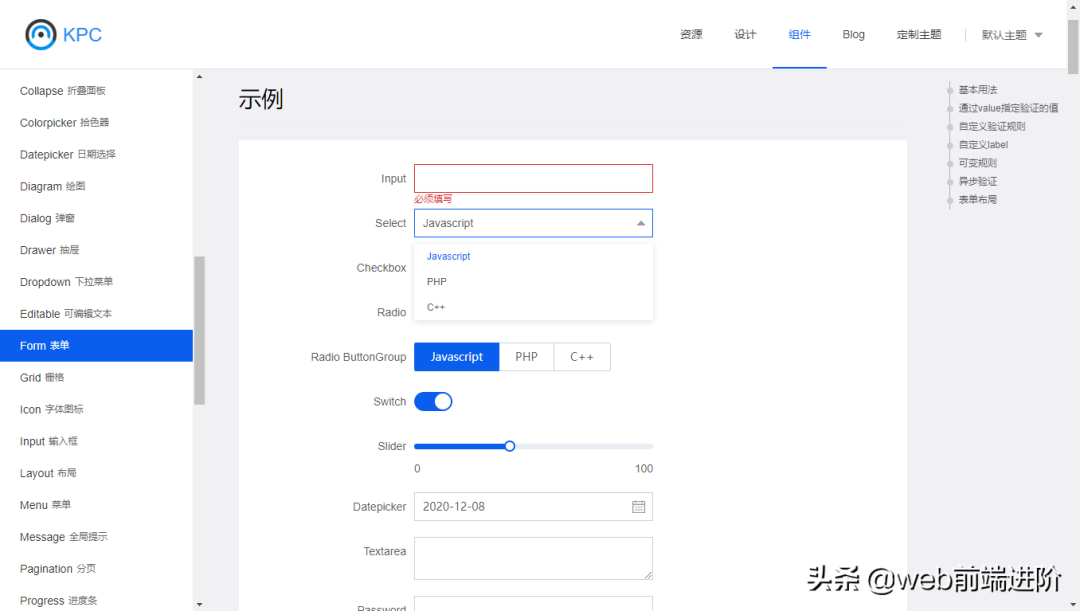This screenshot has height=611, width=1080.
Task: Select C++ in Radio ButtonGroup
Action: pyautogui.click(x=582, y=357)
